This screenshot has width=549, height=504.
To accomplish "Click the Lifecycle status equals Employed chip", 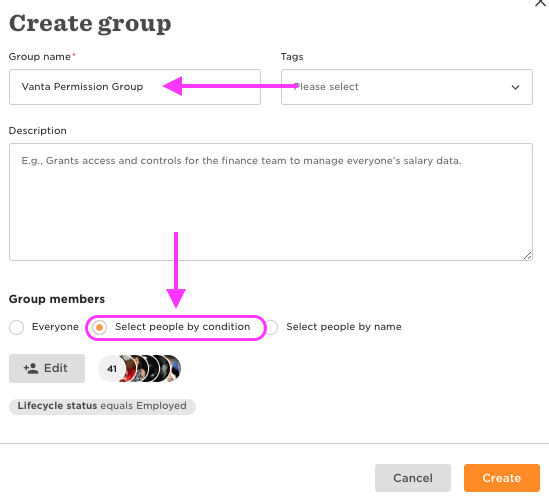I will pos(102,406).
